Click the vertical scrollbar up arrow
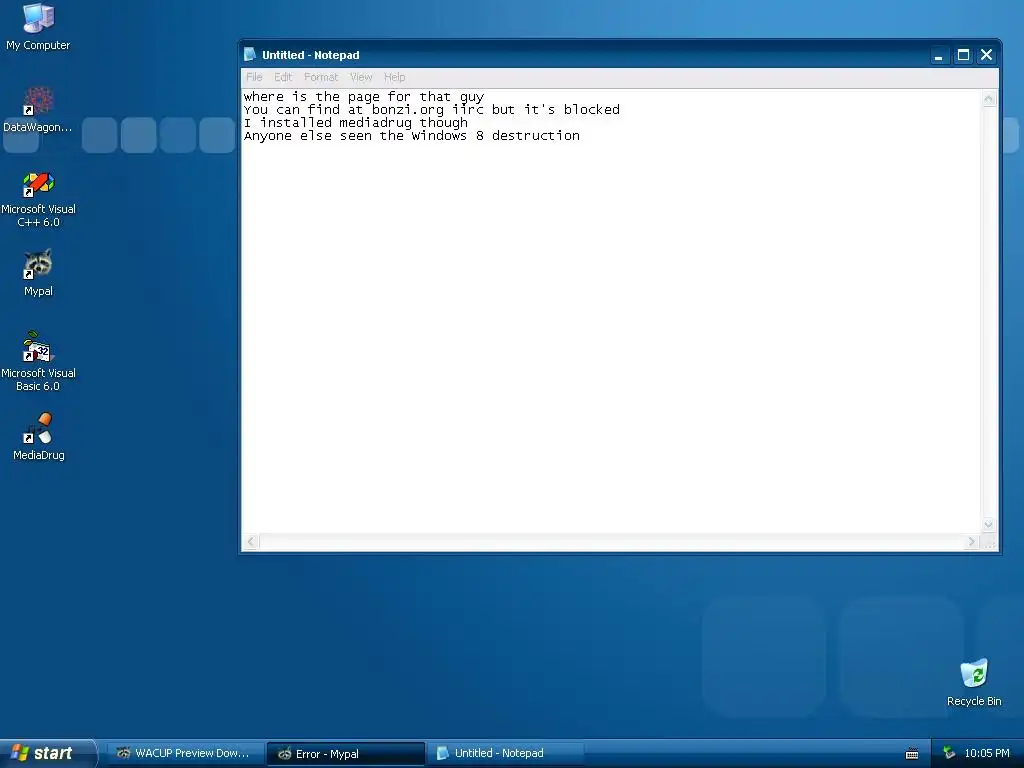 989,99
